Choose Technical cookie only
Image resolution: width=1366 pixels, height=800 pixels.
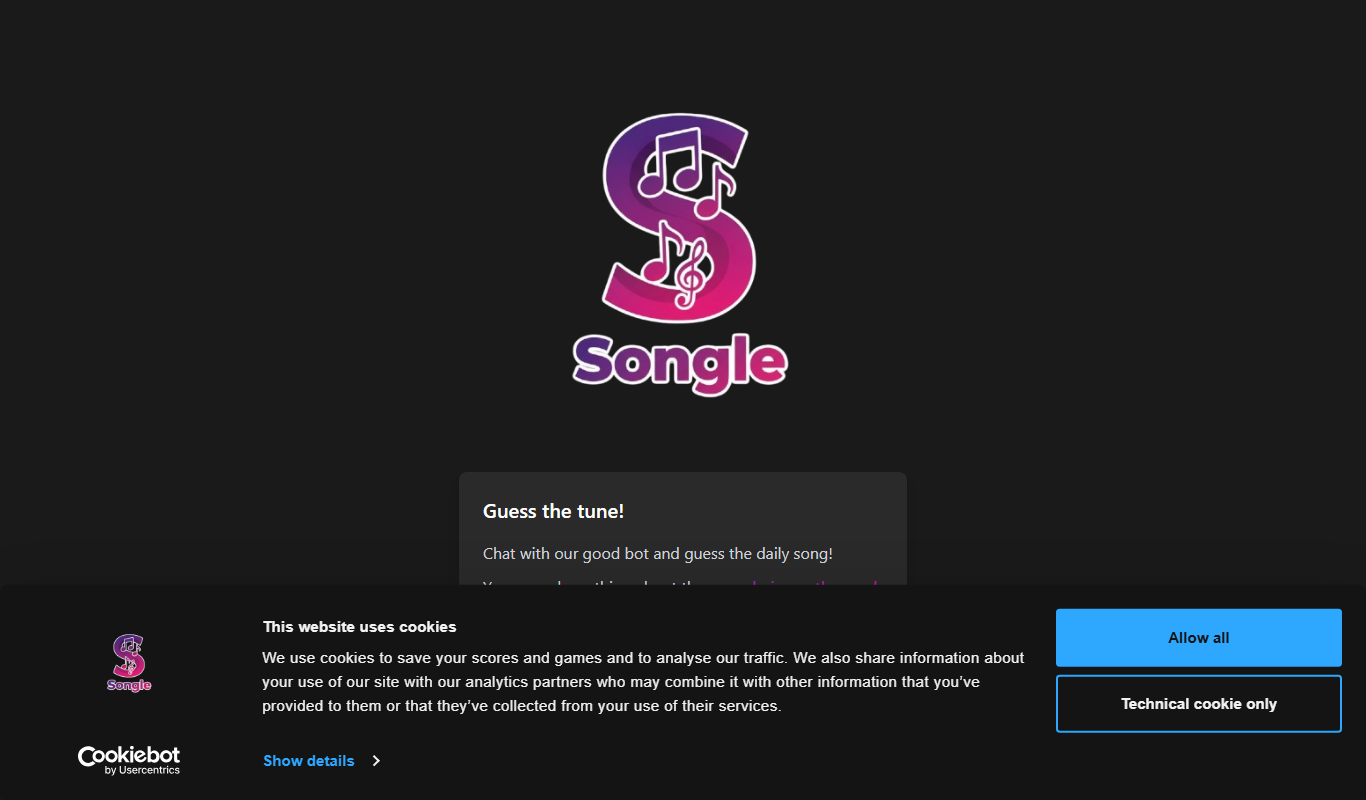click(x=1198, y=704)
